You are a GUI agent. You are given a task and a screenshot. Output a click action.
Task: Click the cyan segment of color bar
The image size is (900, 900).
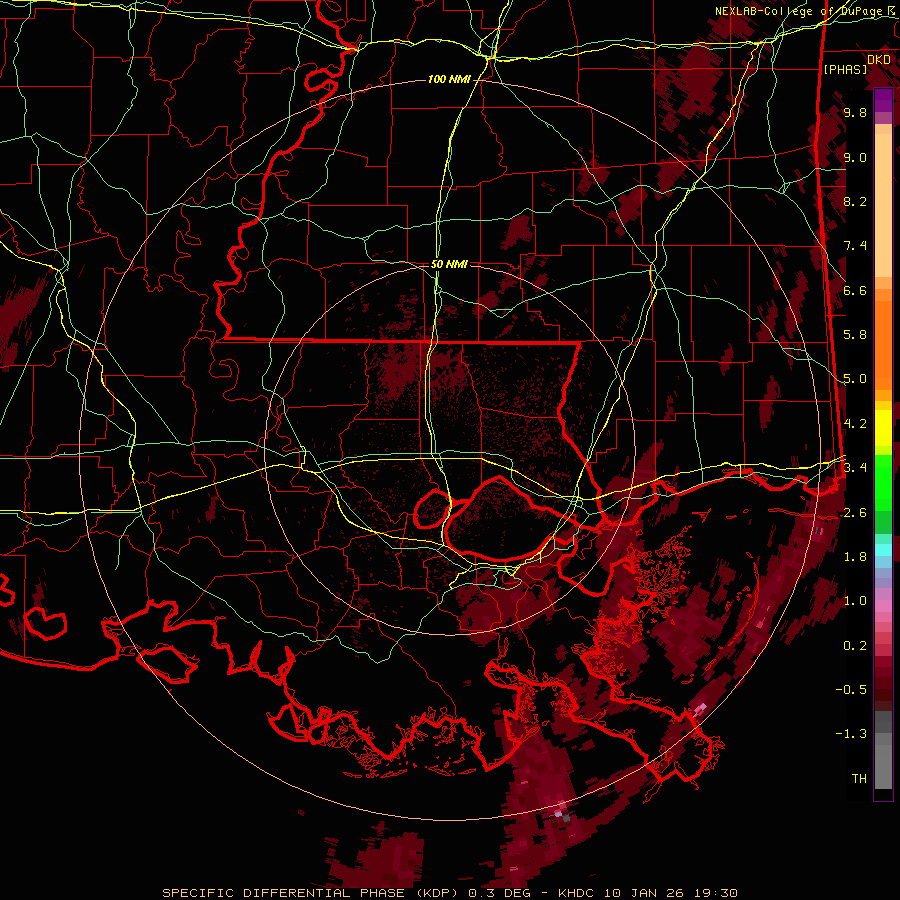coord(883,550)
